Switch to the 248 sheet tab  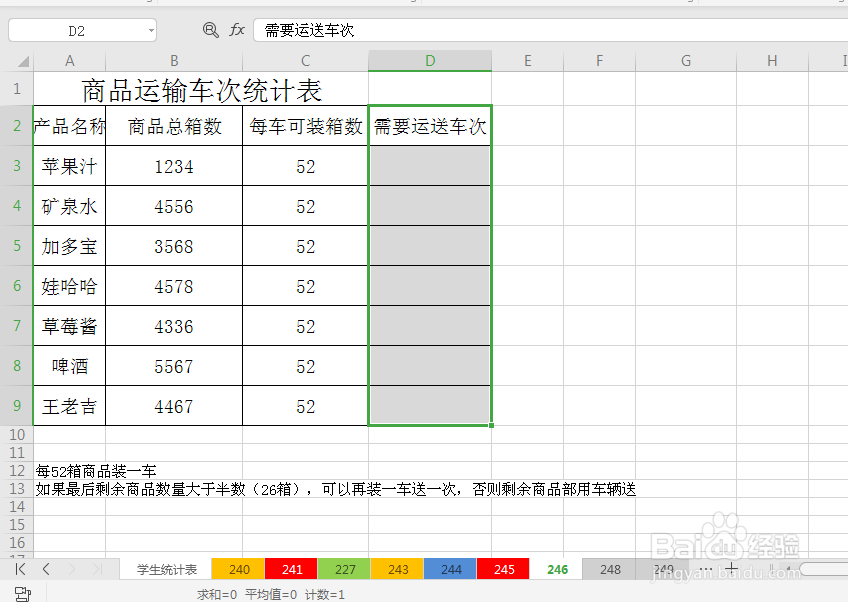610,569
